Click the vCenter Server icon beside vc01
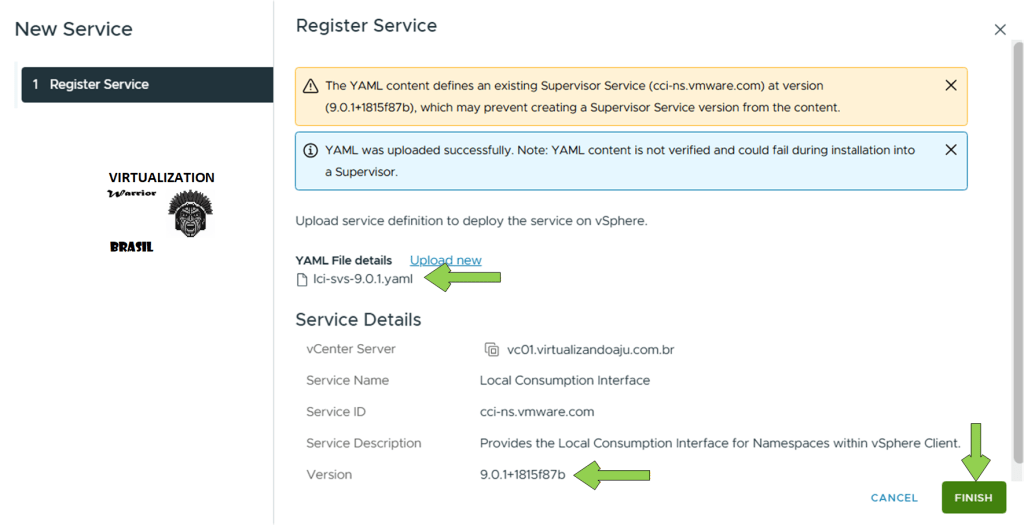Screen dimensions: 1024x525 pyautogui.click(x=491, y=349)
